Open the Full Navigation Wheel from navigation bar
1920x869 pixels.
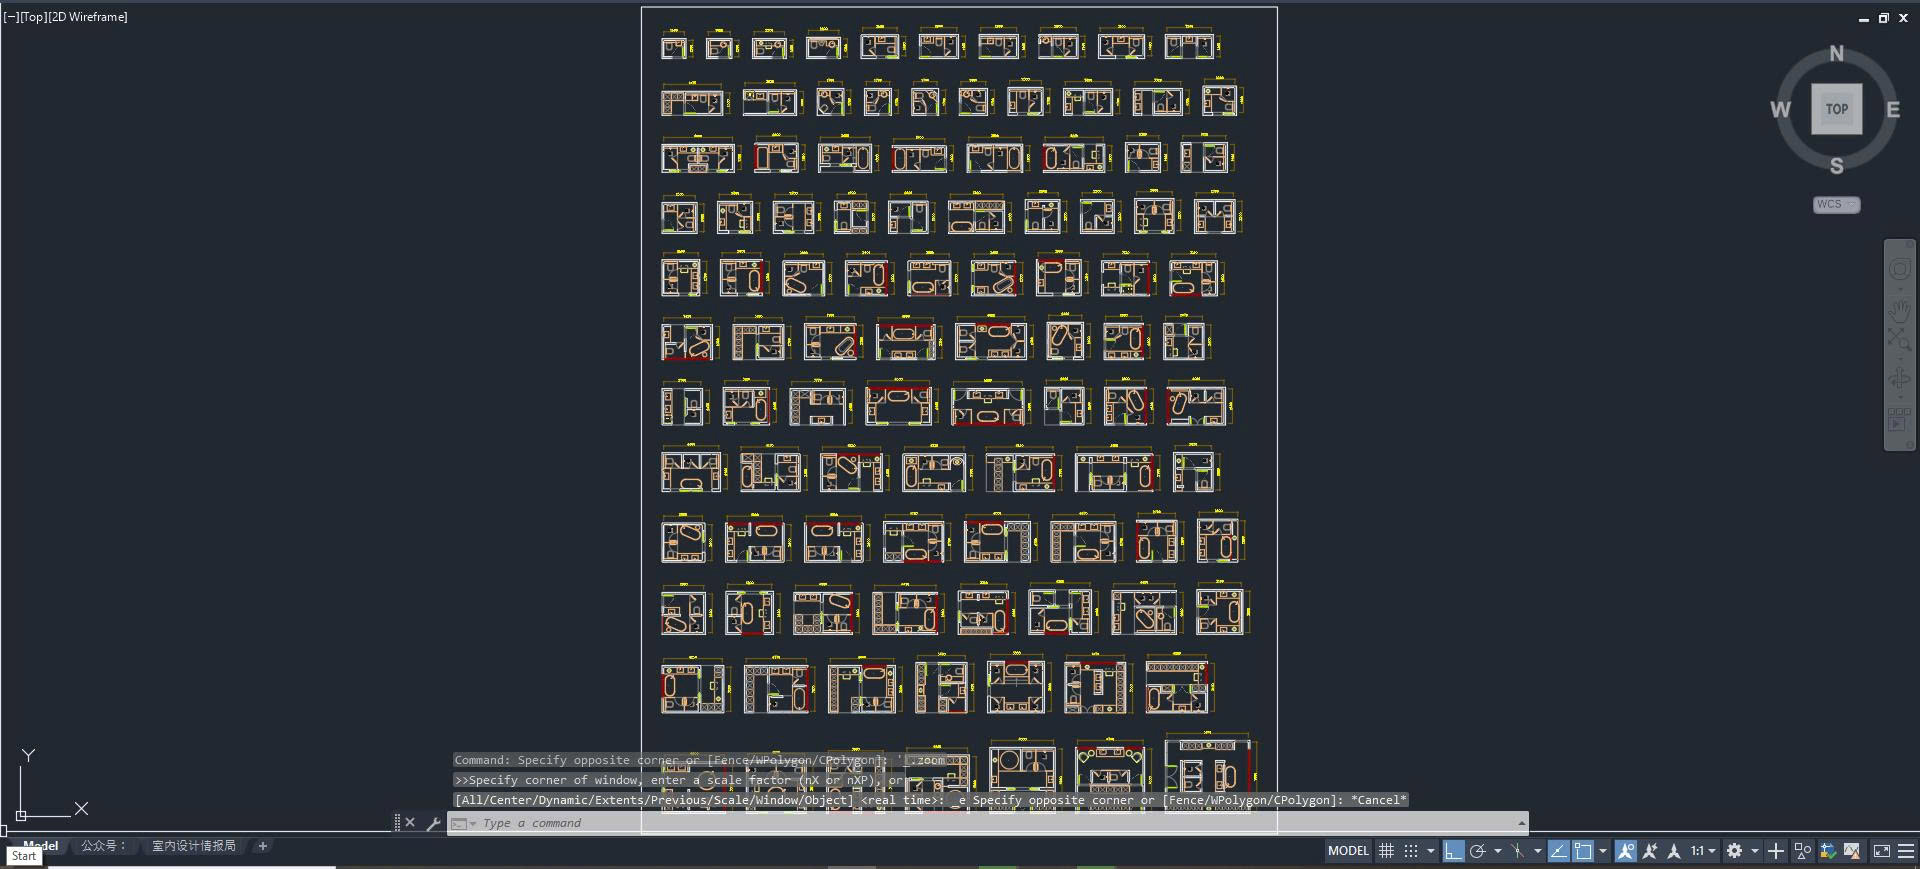pos(1899,269)
